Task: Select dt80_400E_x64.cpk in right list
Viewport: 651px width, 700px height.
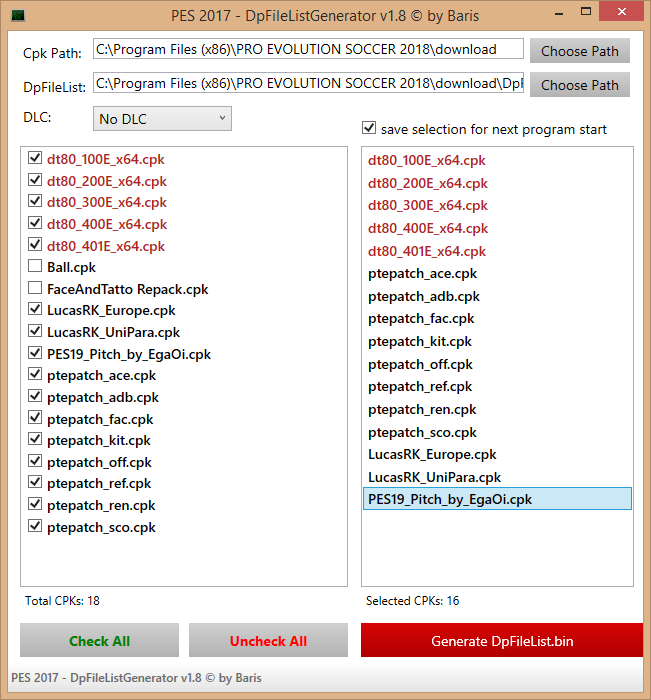Action: pos(497,228)
